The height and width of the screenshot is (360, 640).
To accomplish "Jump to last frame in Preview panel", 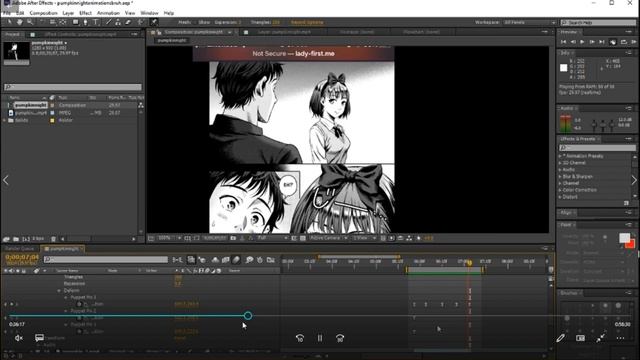I will [x=602, y=42].
